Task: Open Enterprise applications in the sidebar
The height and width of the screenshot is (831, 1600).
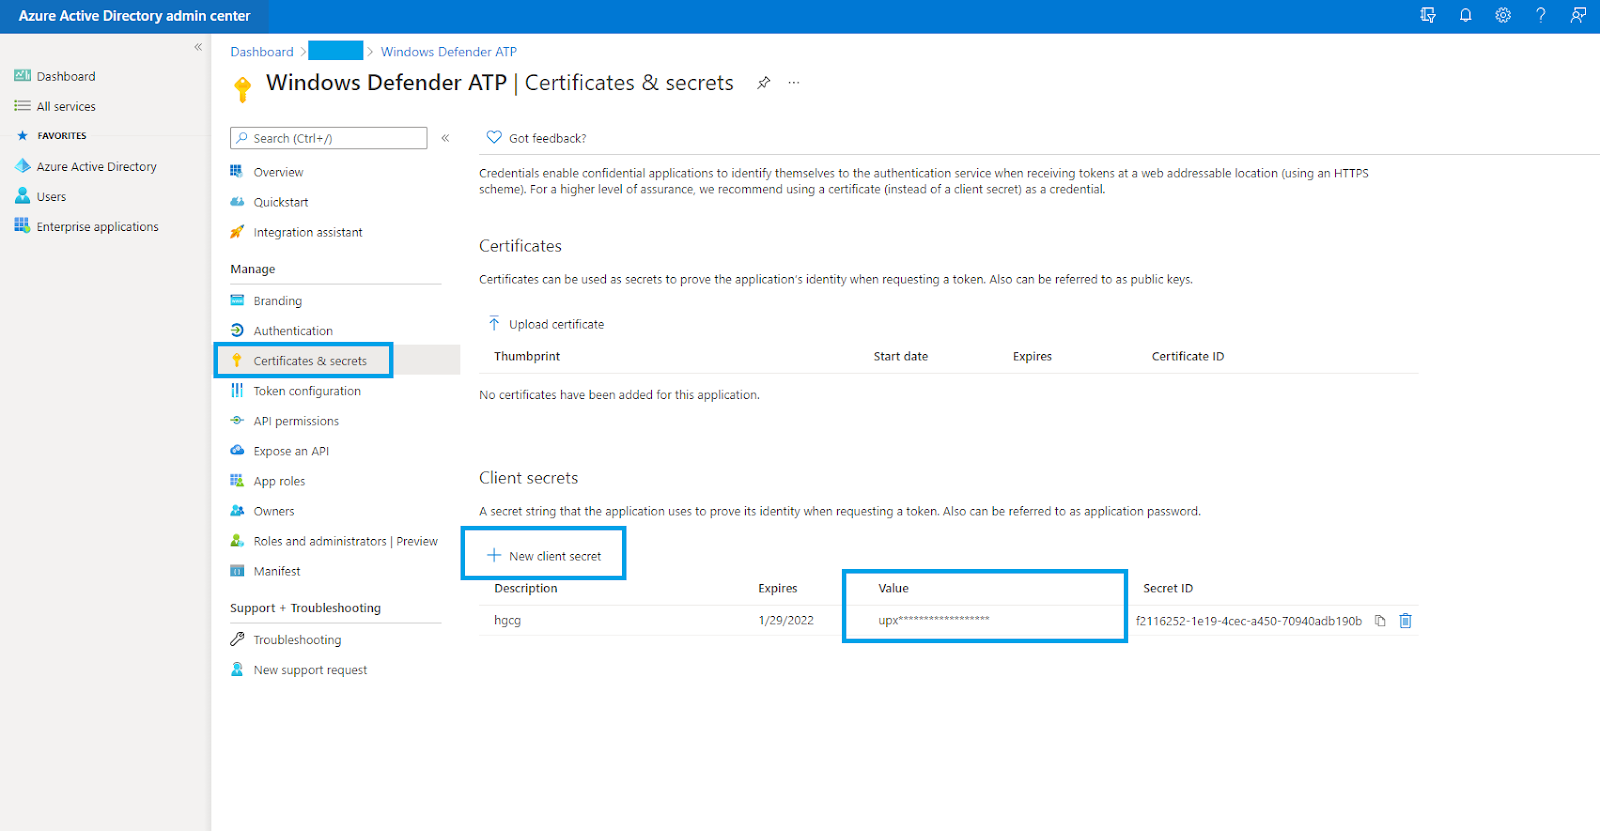Action: [x=97, y=227]
